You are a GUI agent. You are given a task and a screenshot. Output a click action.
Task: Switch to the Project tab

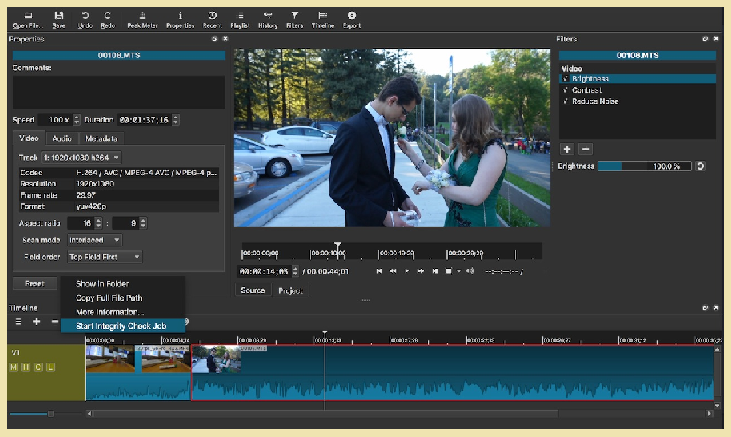click(290, 291)
